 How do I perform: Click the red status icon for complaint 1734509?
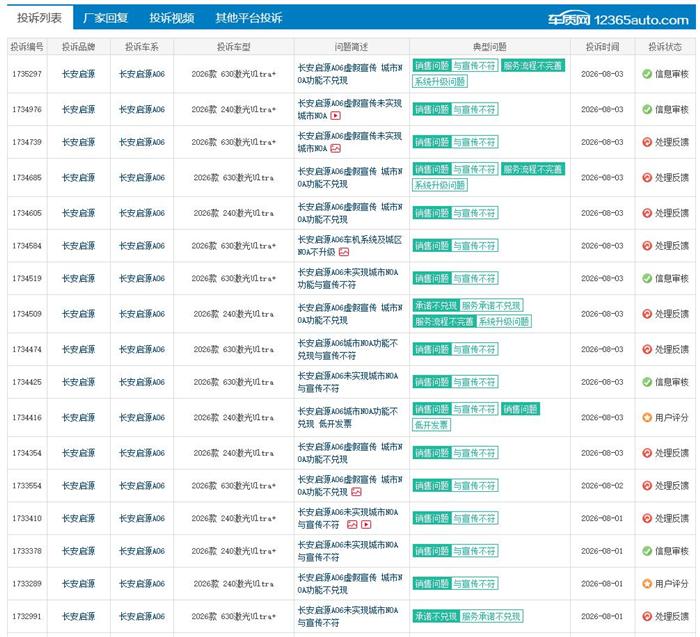647,314
